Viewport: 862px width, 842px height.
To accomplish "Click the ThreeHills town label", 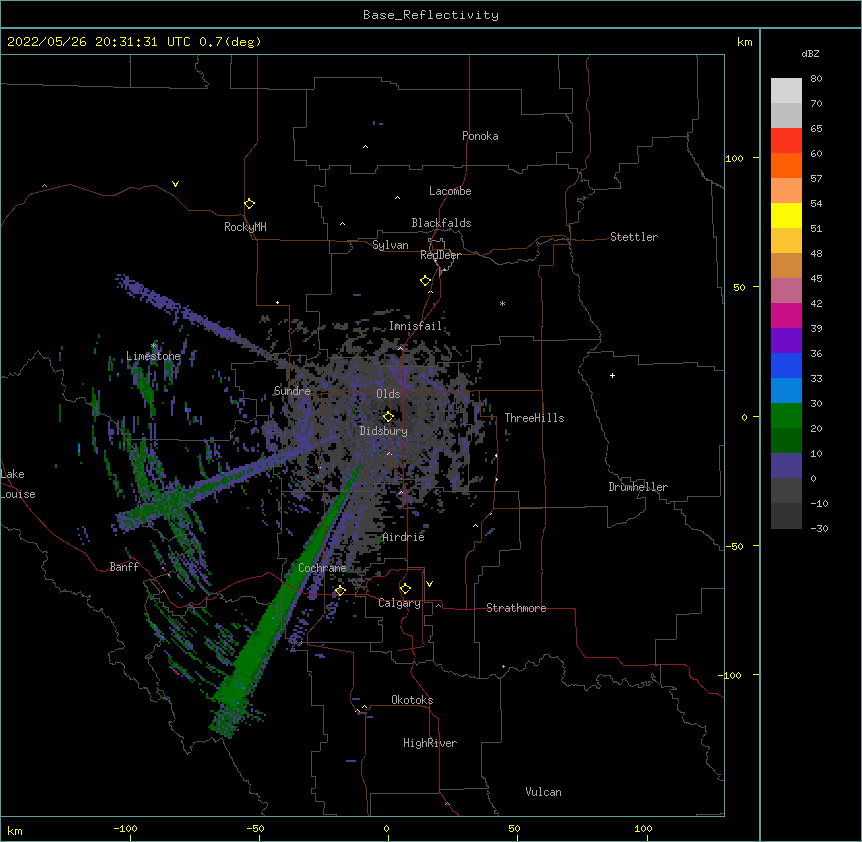I will 534,418.
